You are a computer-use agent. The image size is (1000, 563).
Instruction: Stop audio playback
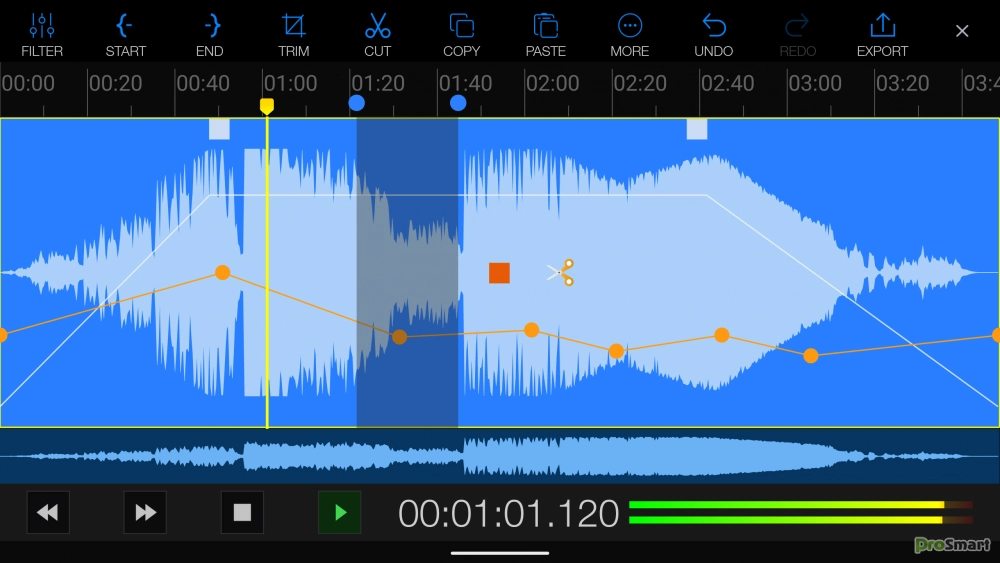pos(242,513)
